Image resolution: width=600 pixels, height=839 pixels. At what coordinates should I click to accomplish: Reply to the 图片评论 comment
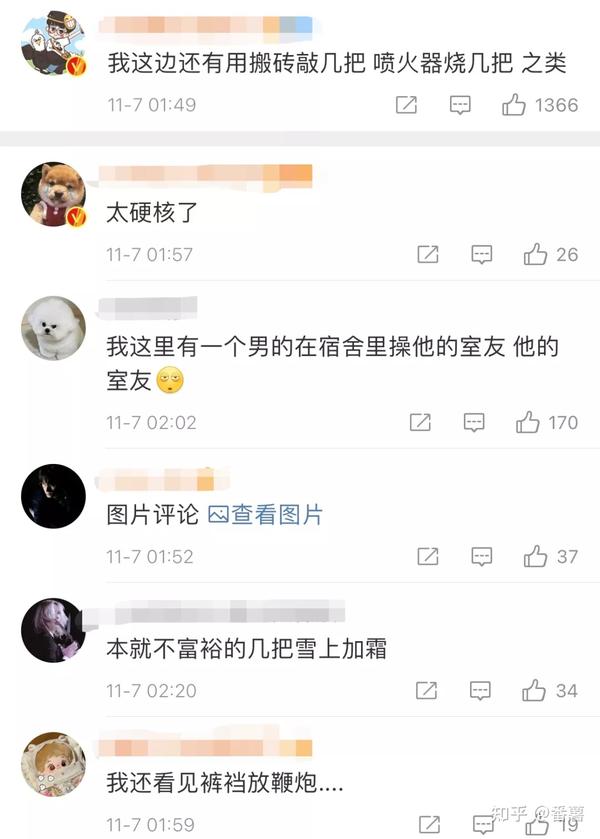tap(482, 557)
